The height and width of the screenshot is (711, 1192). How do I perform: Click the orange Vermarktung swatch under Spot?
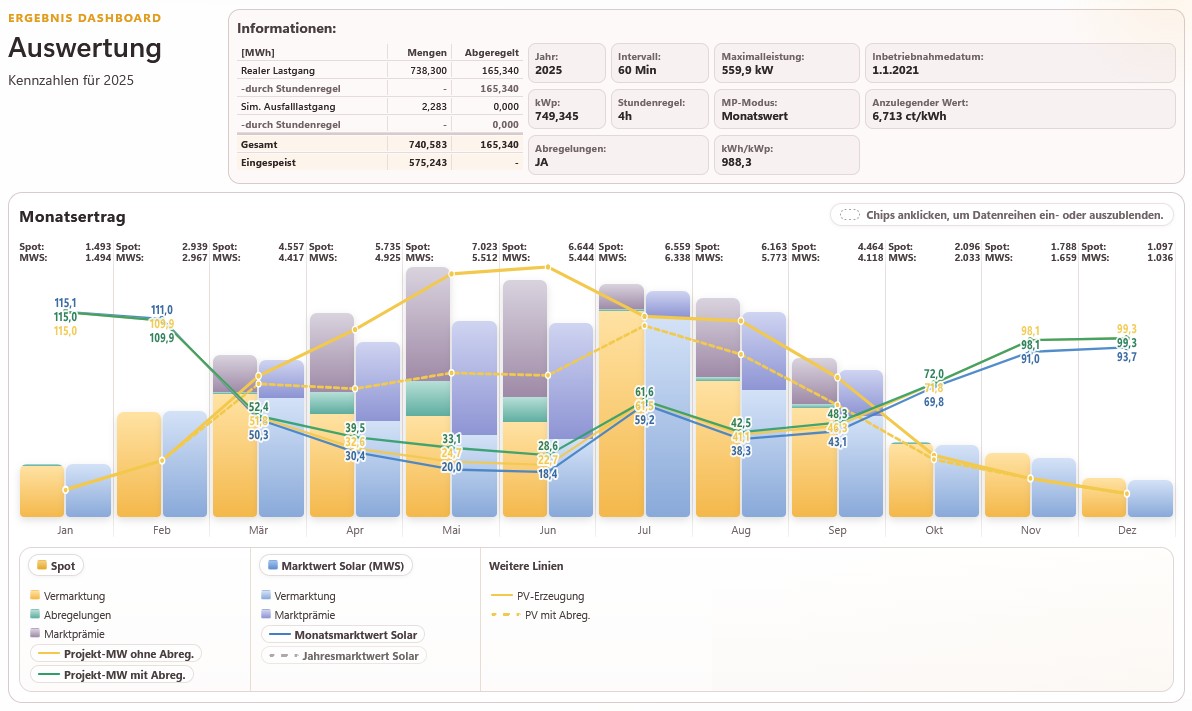click(35, 595)
